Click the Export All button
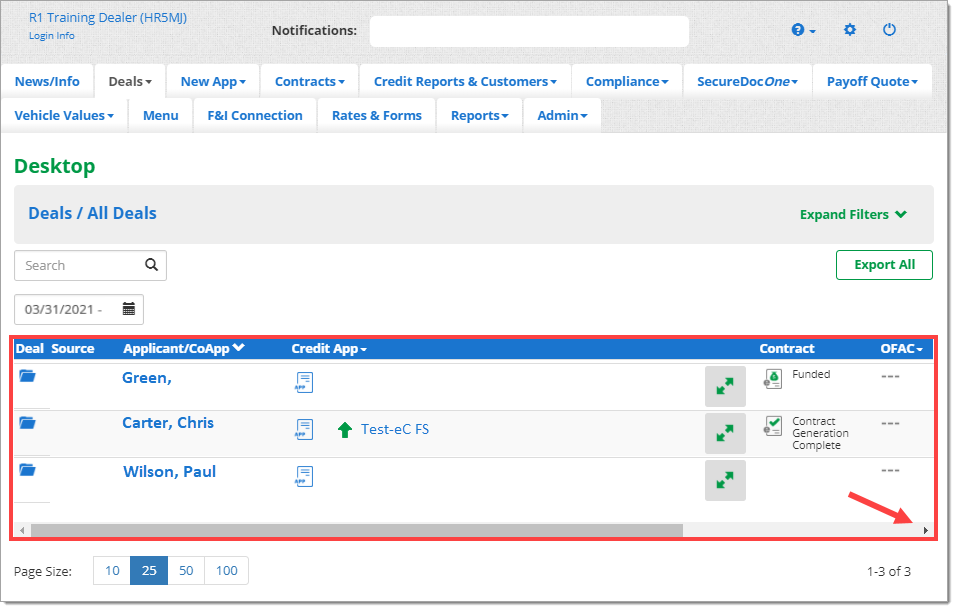This screenshot has width=955, height=609. point(884,265)
